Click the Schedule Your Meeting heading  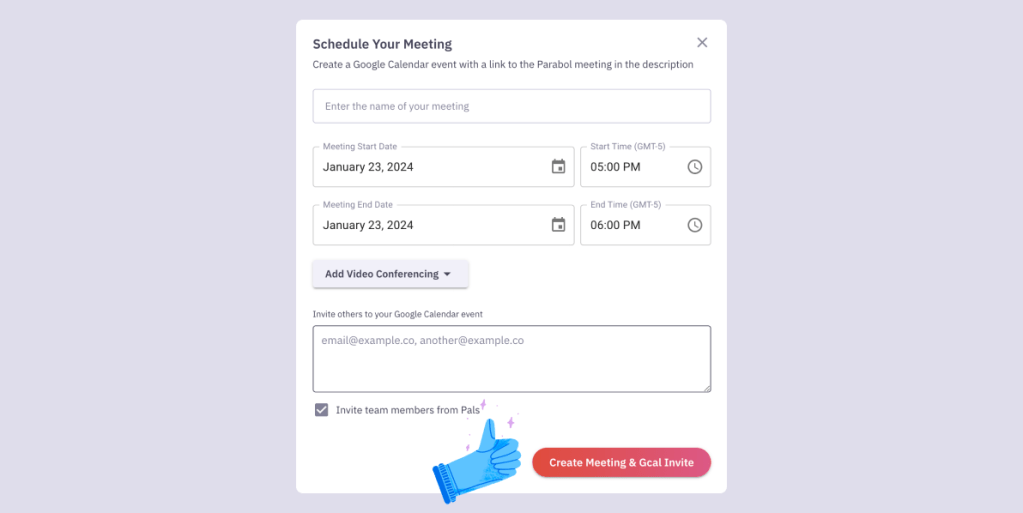click(x=382, y=44)
